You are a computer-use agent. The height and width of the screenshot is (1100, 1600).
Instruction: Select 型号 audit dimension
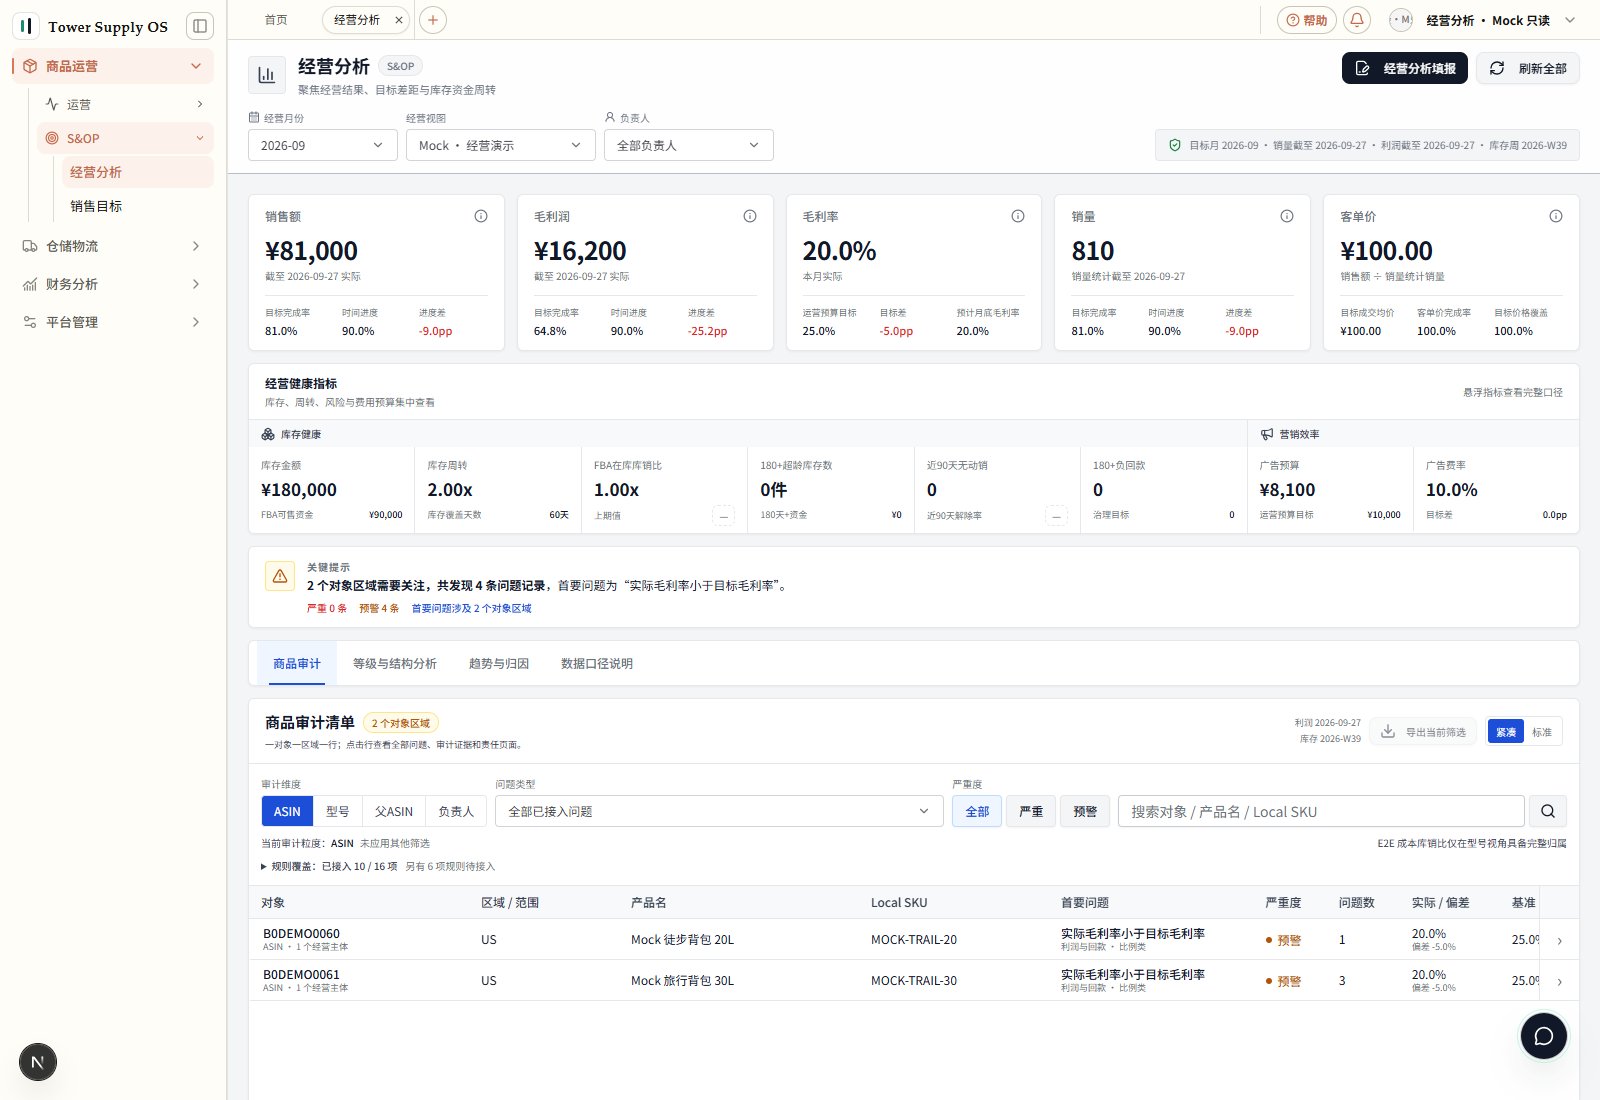[338, 811]
